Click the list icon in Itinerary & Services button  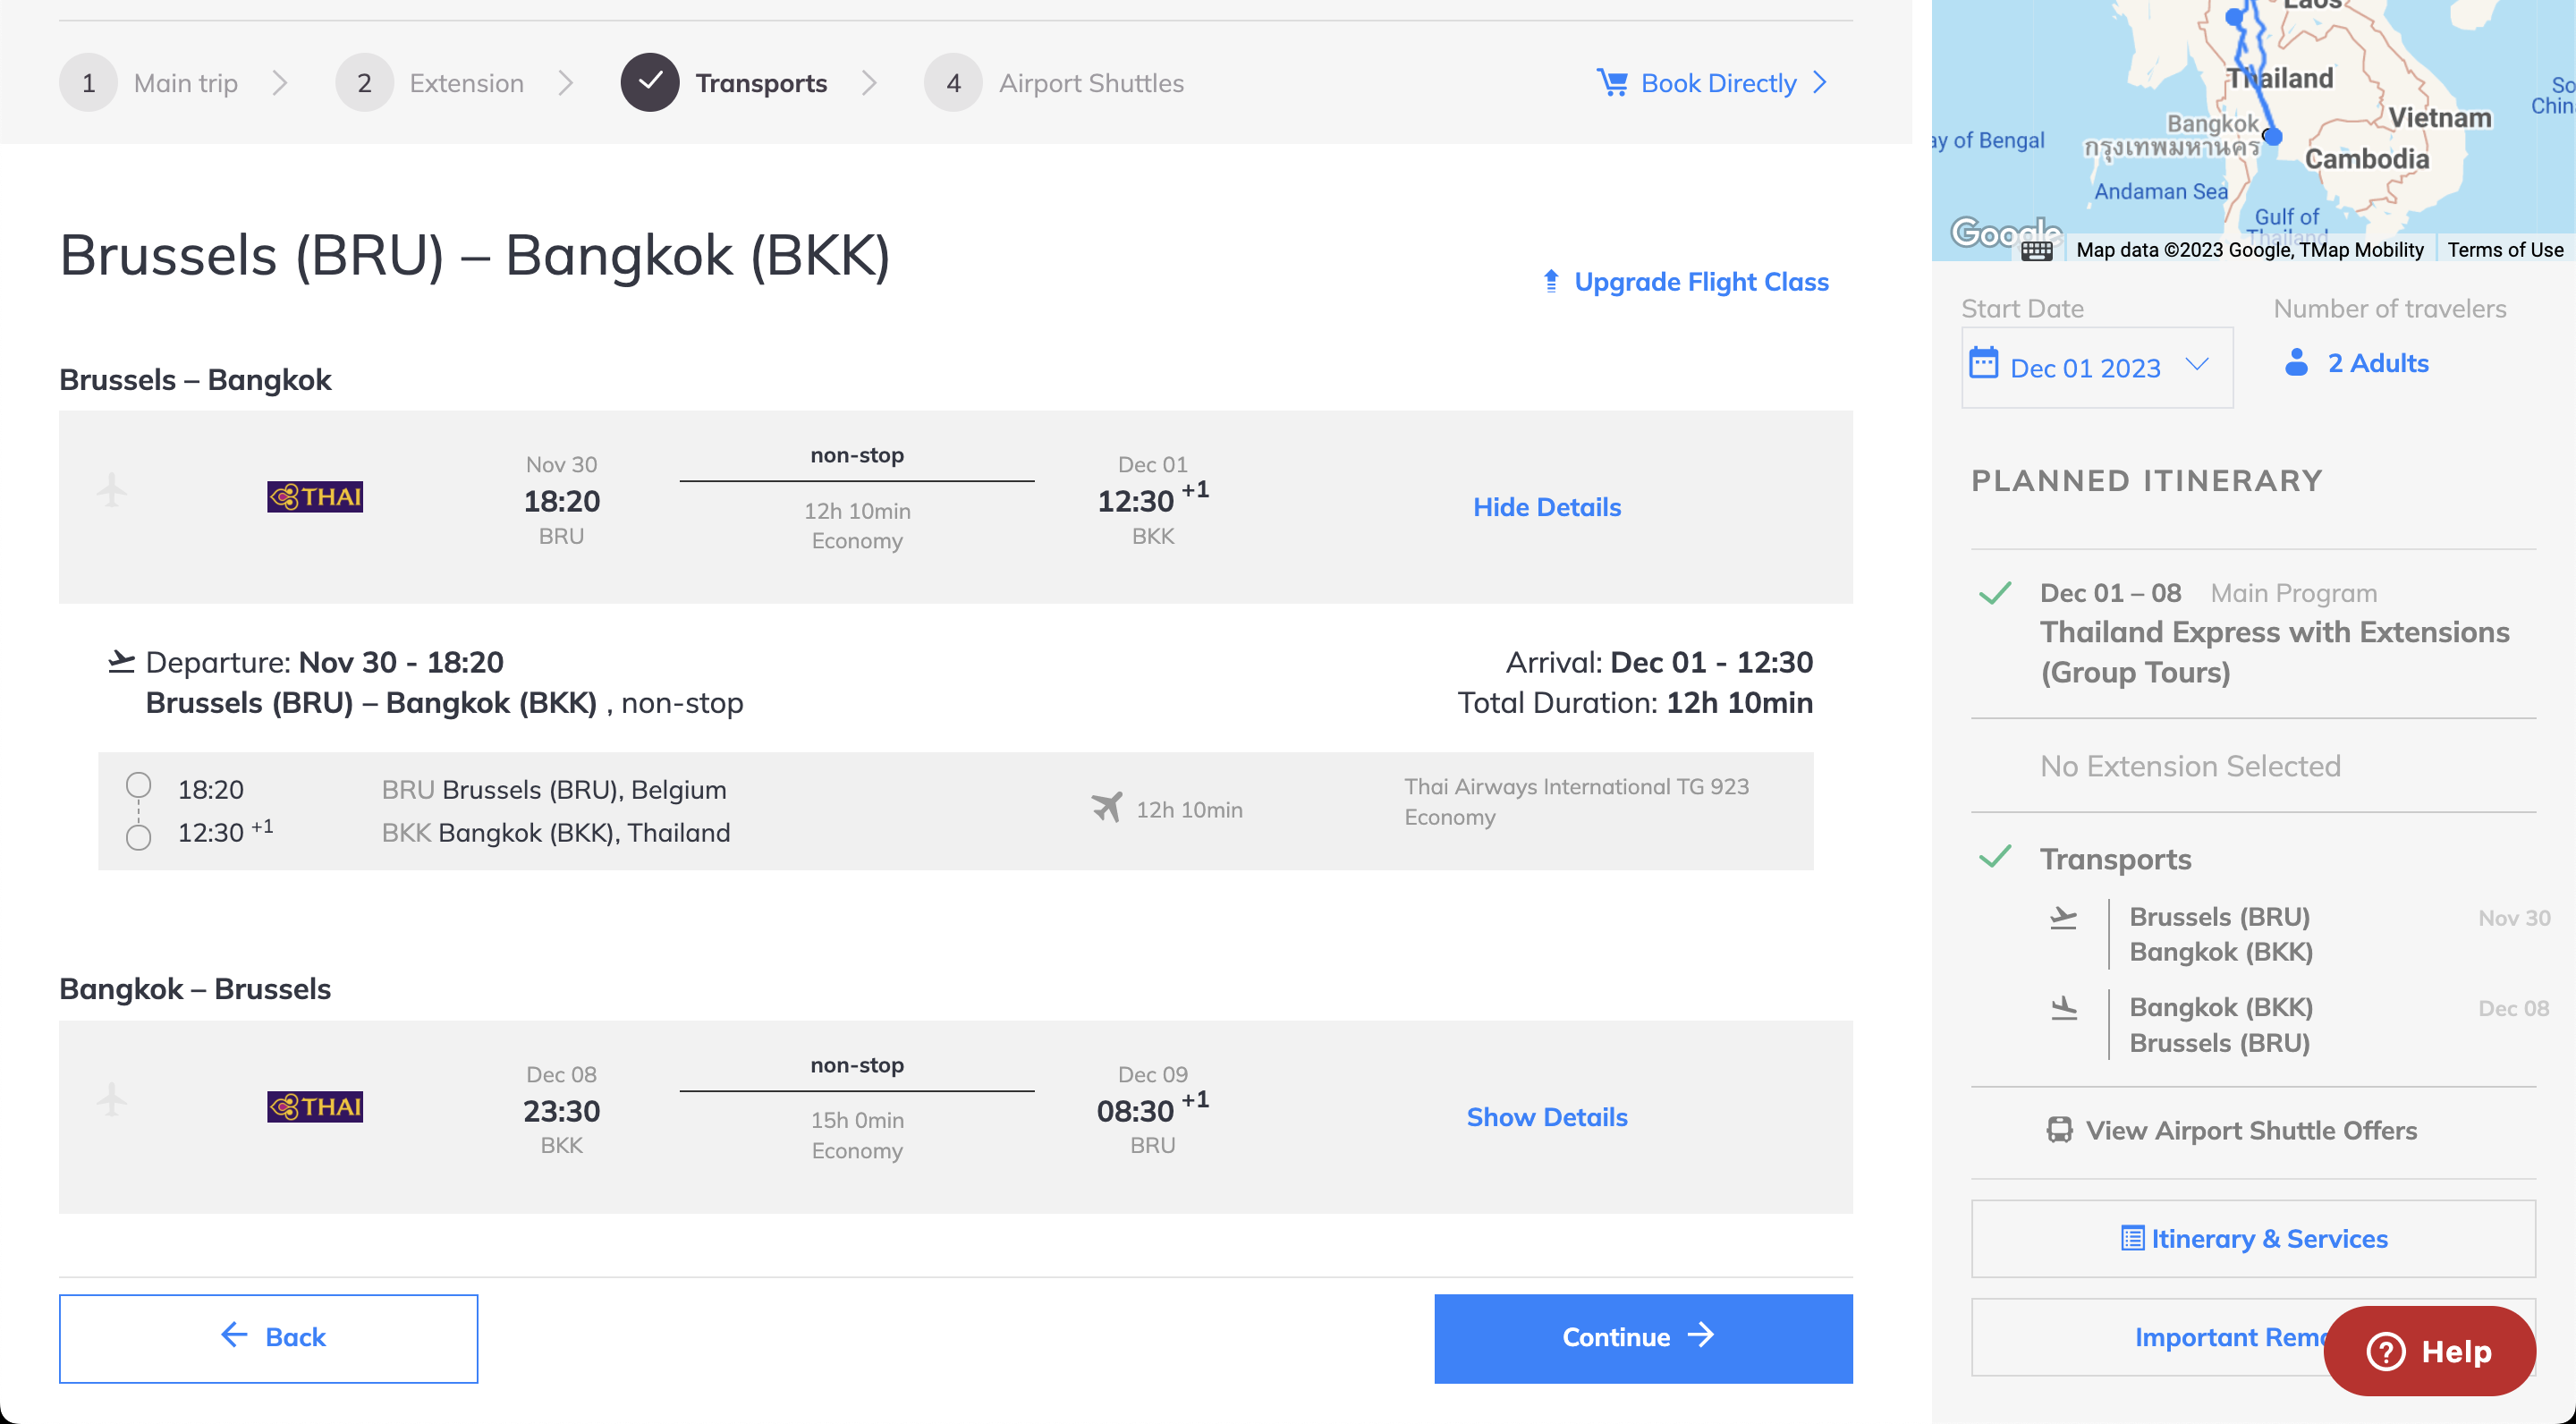(2132, 1238)
